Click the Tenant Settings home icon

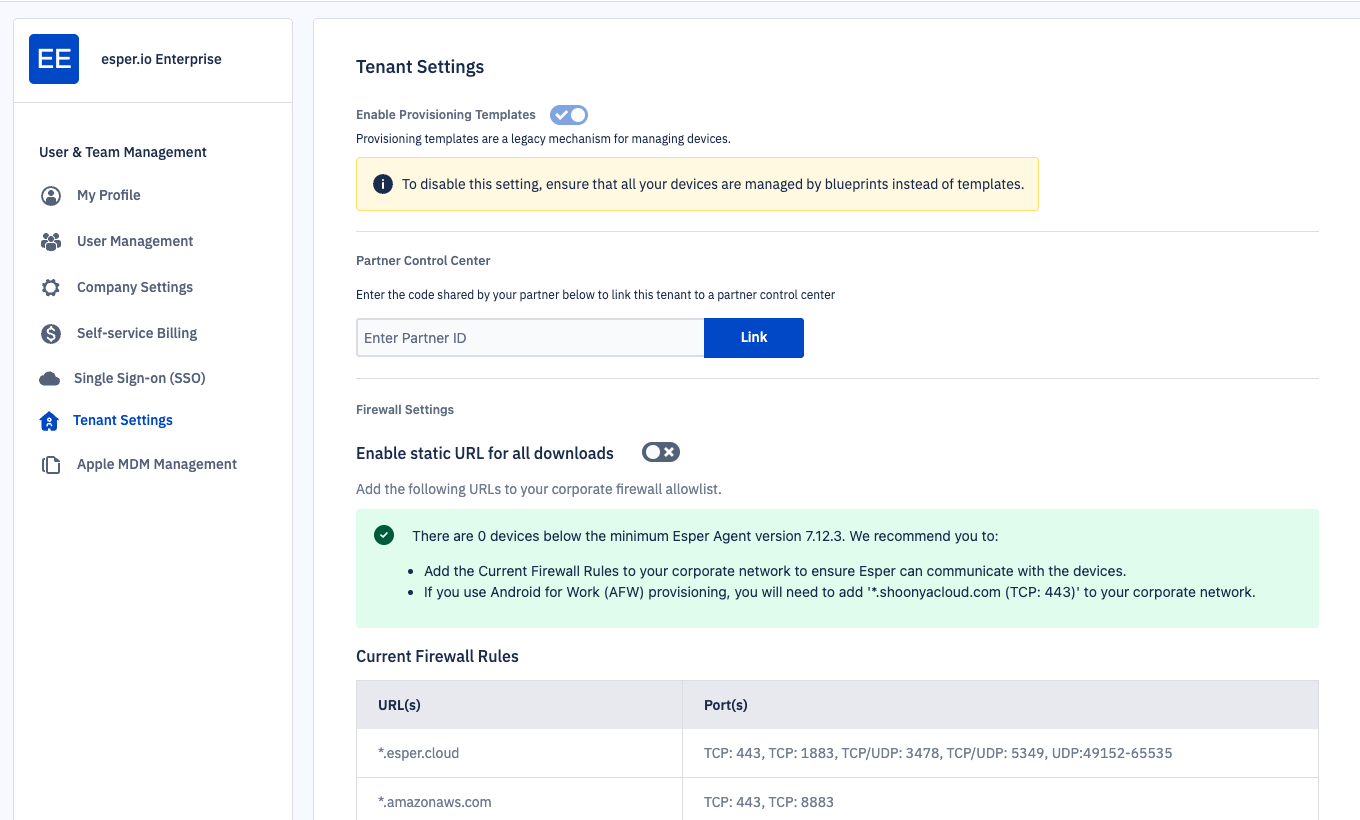click(x=50, y=421)
